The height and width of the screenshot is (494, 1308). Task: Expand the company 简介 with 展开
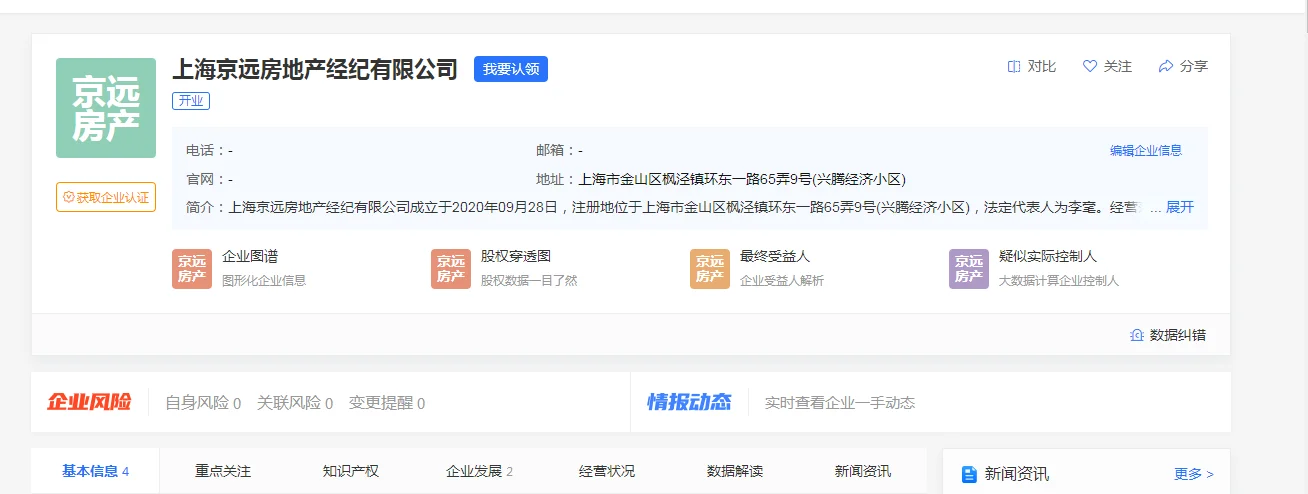click(1180, 207)
